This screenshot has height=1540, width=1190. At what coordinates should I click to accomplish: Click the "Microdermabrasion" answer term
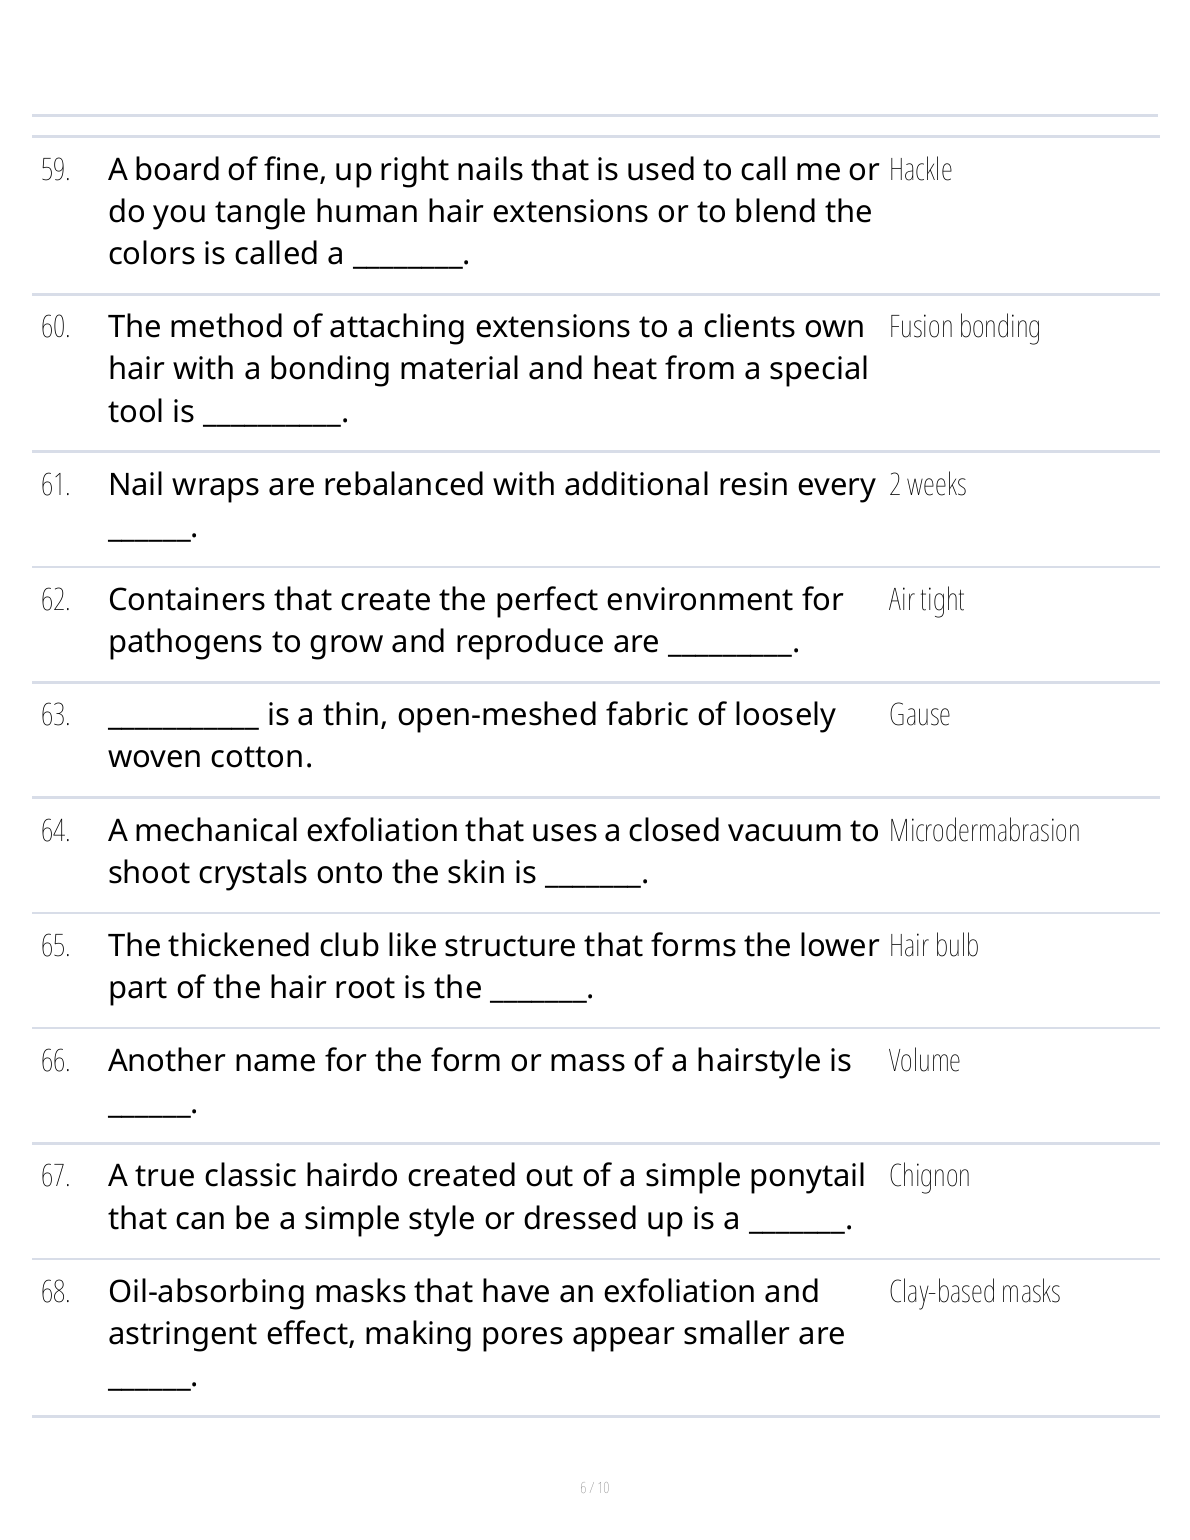(984, 831)
